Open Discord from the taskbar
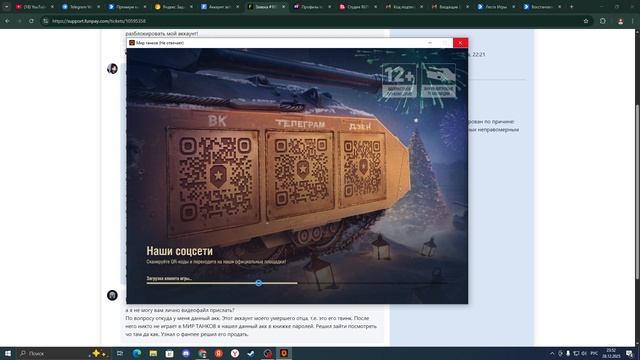640x360 pixels. 186,353
